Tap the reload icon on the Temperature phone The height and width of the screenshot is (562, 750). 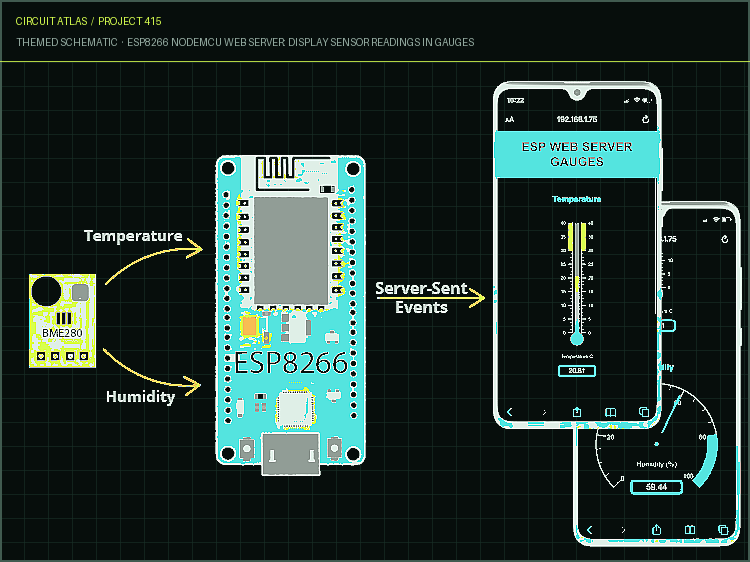(x=645, y=119)
